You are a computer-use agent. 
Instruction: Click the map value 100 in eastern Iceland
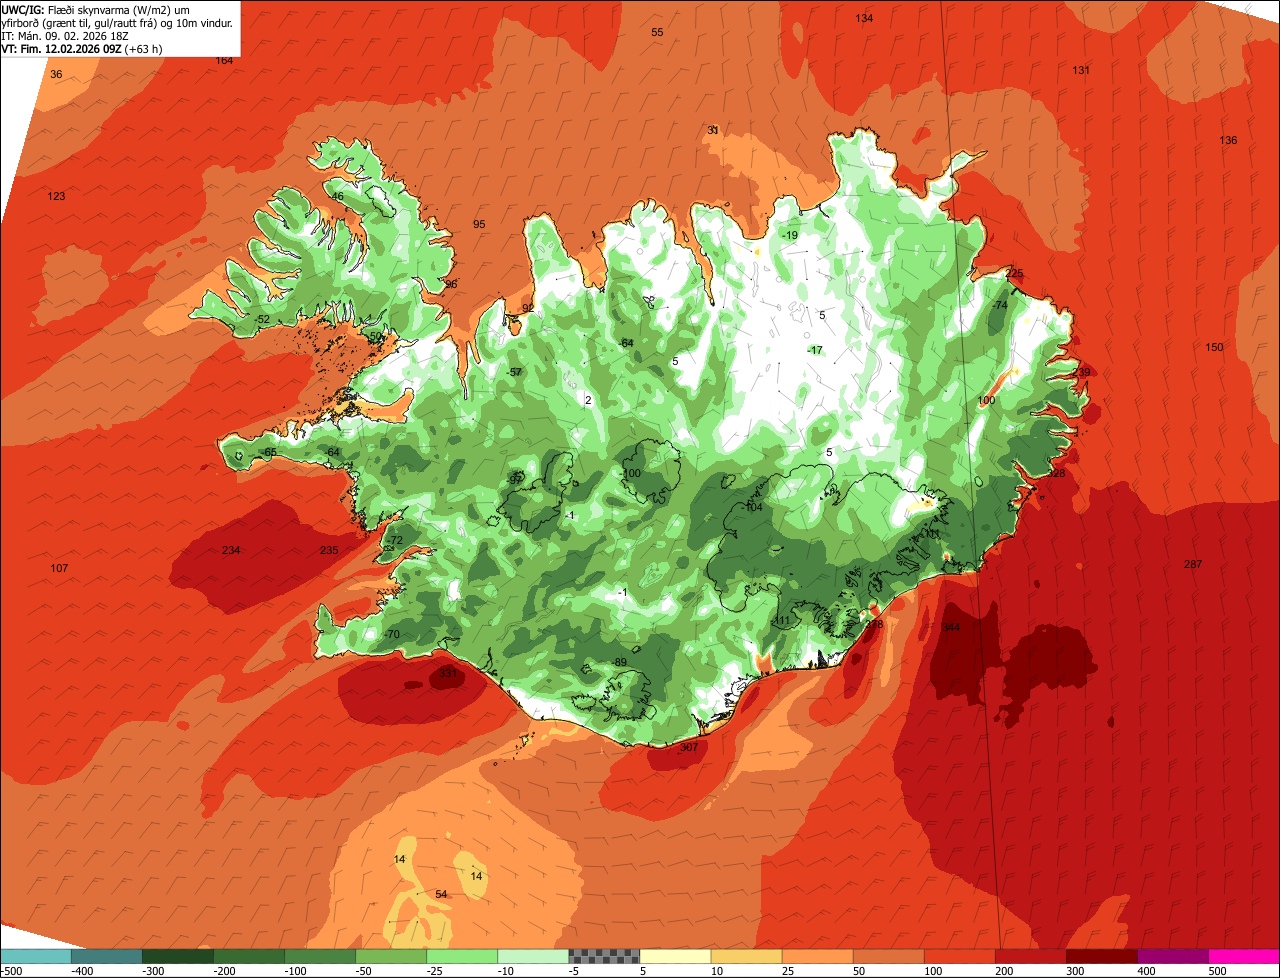click(x=986, y=401)
